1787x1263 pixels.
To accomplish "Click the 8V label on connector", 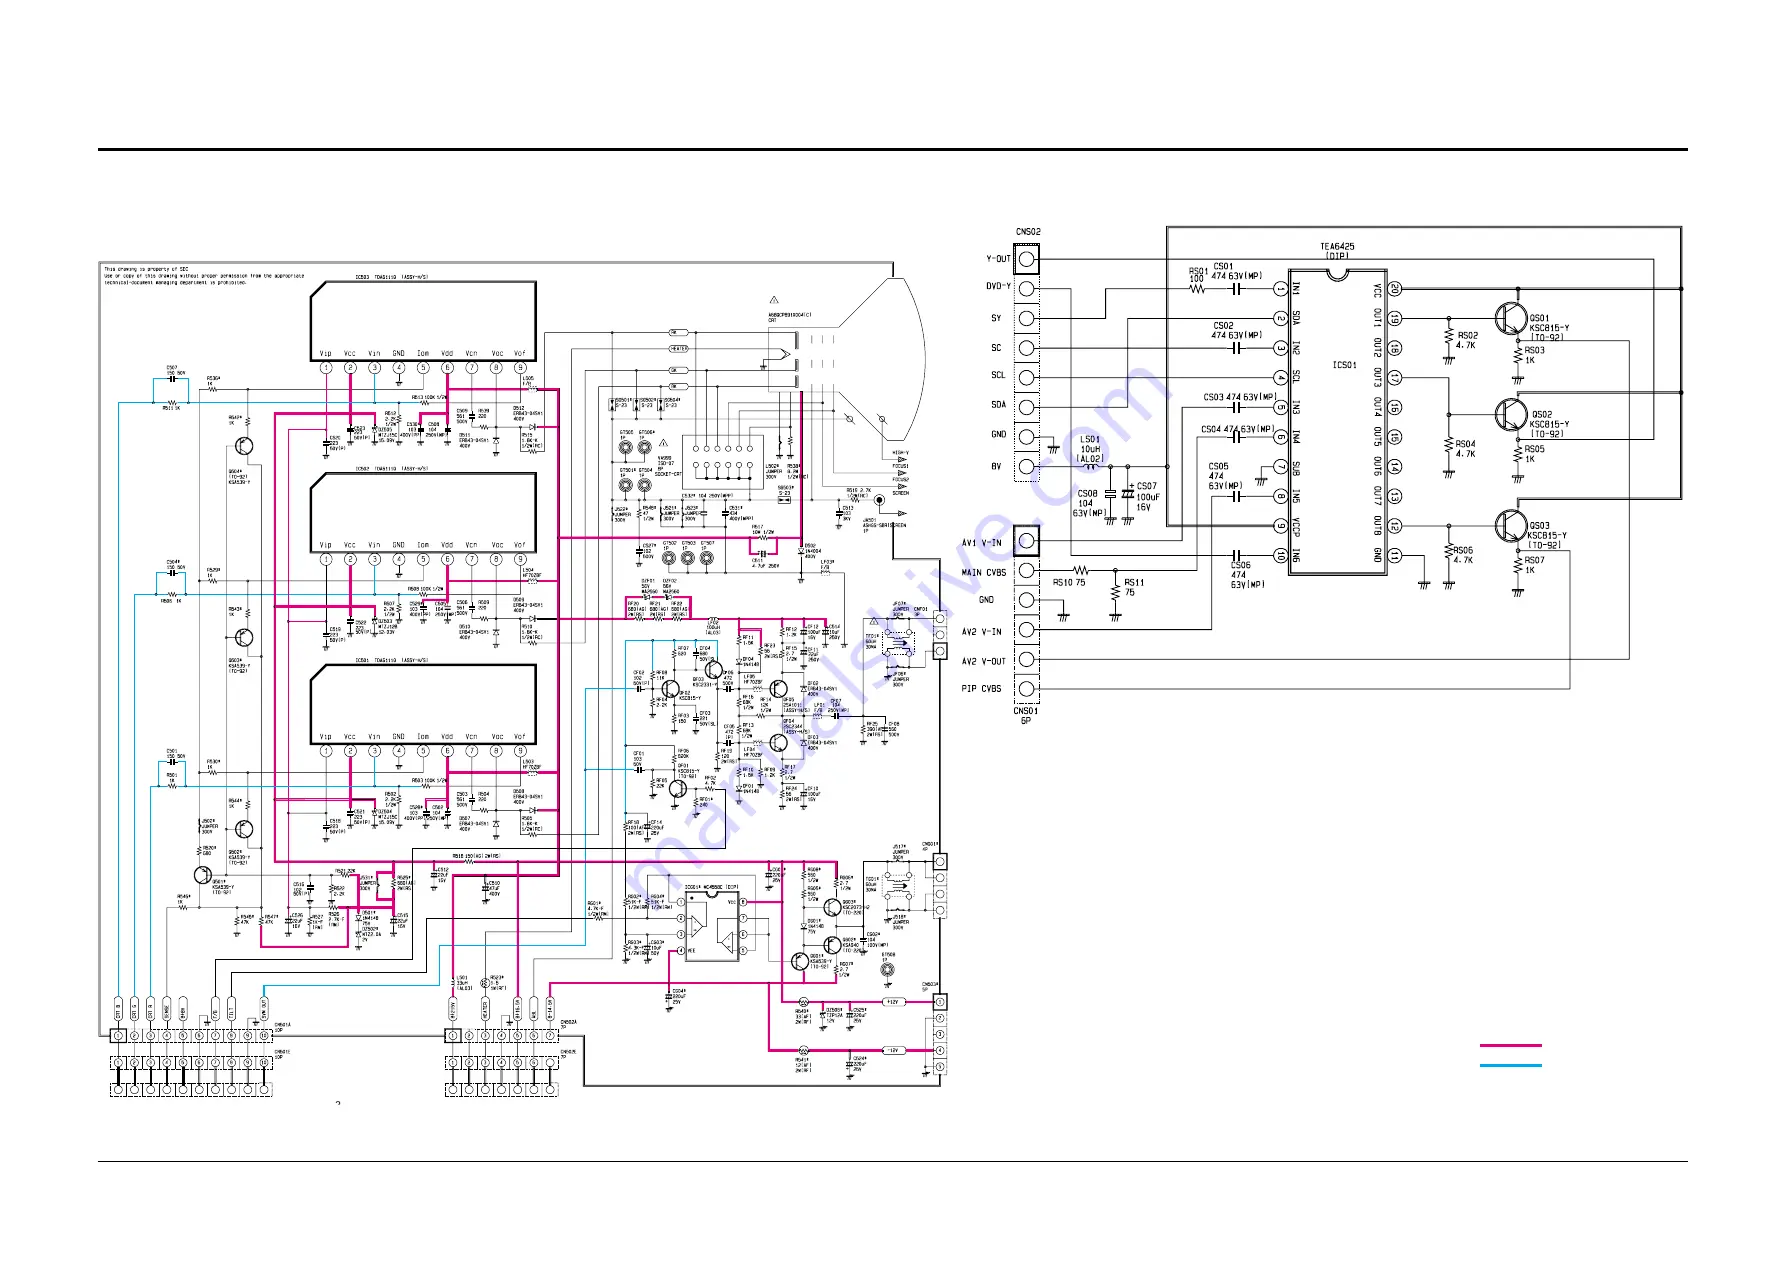I will click(996, 466).
